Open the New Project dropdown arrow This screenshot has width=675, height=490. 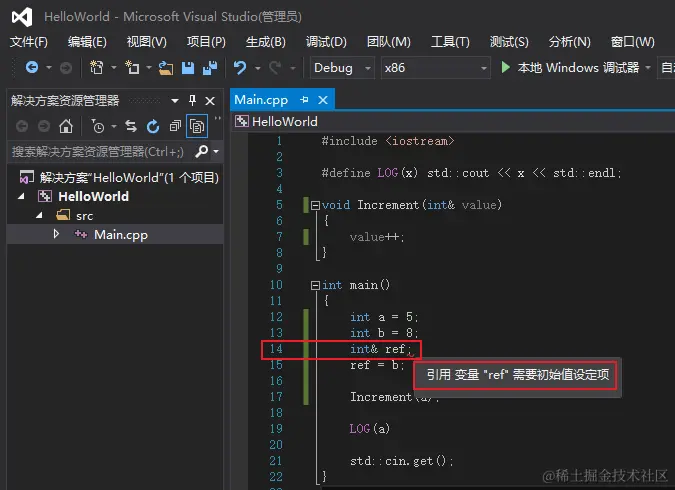tap(114, 68)
